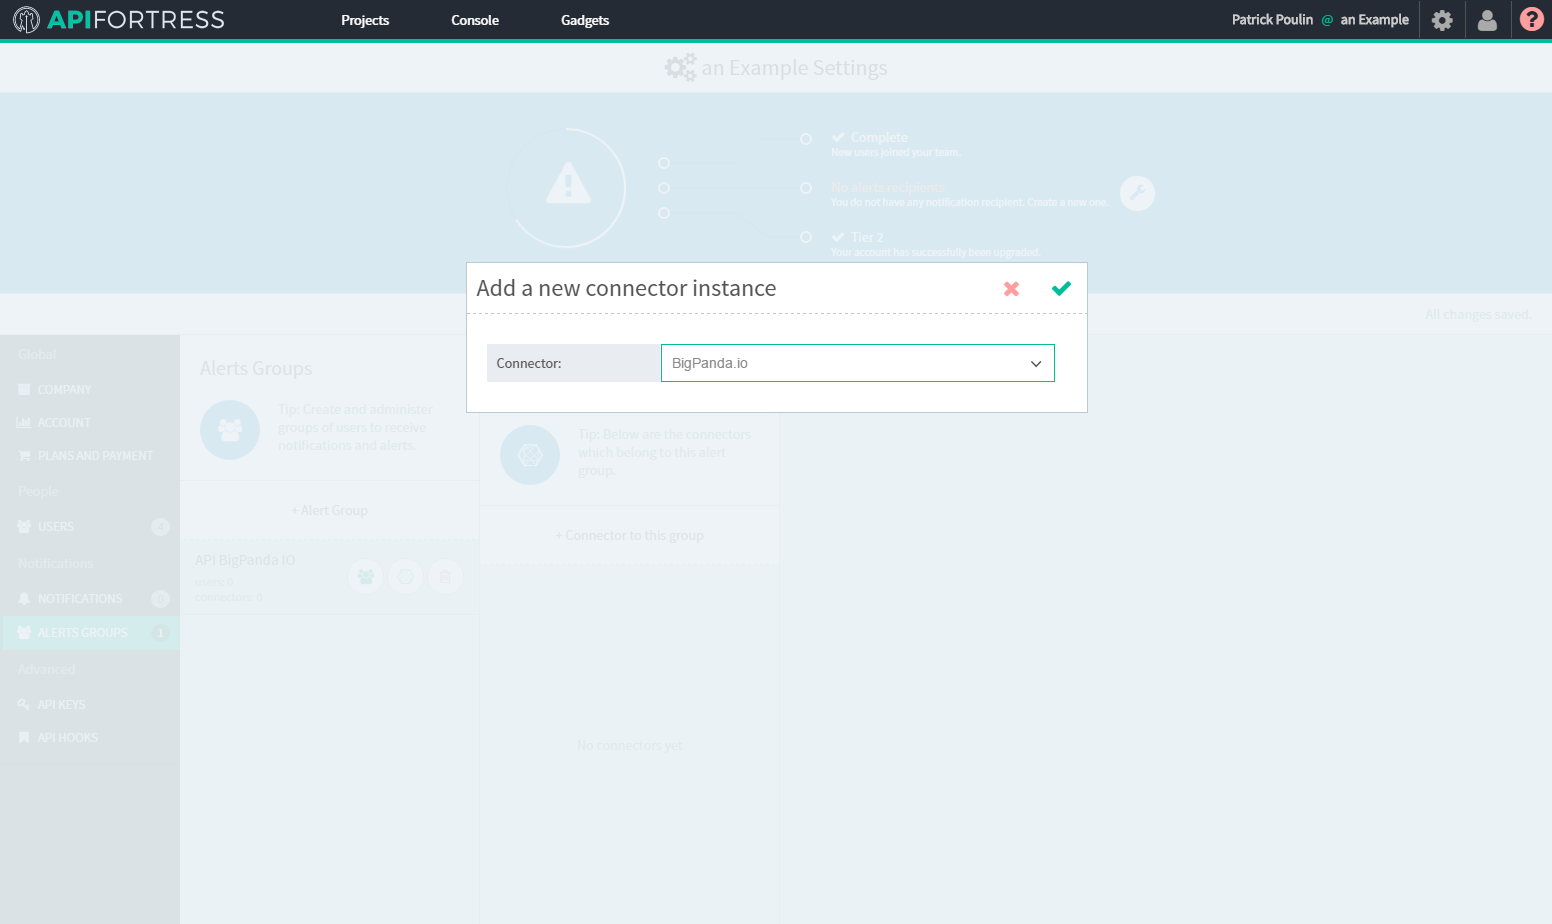Open API Keys in the sidebar

click(x=61, y=705)
